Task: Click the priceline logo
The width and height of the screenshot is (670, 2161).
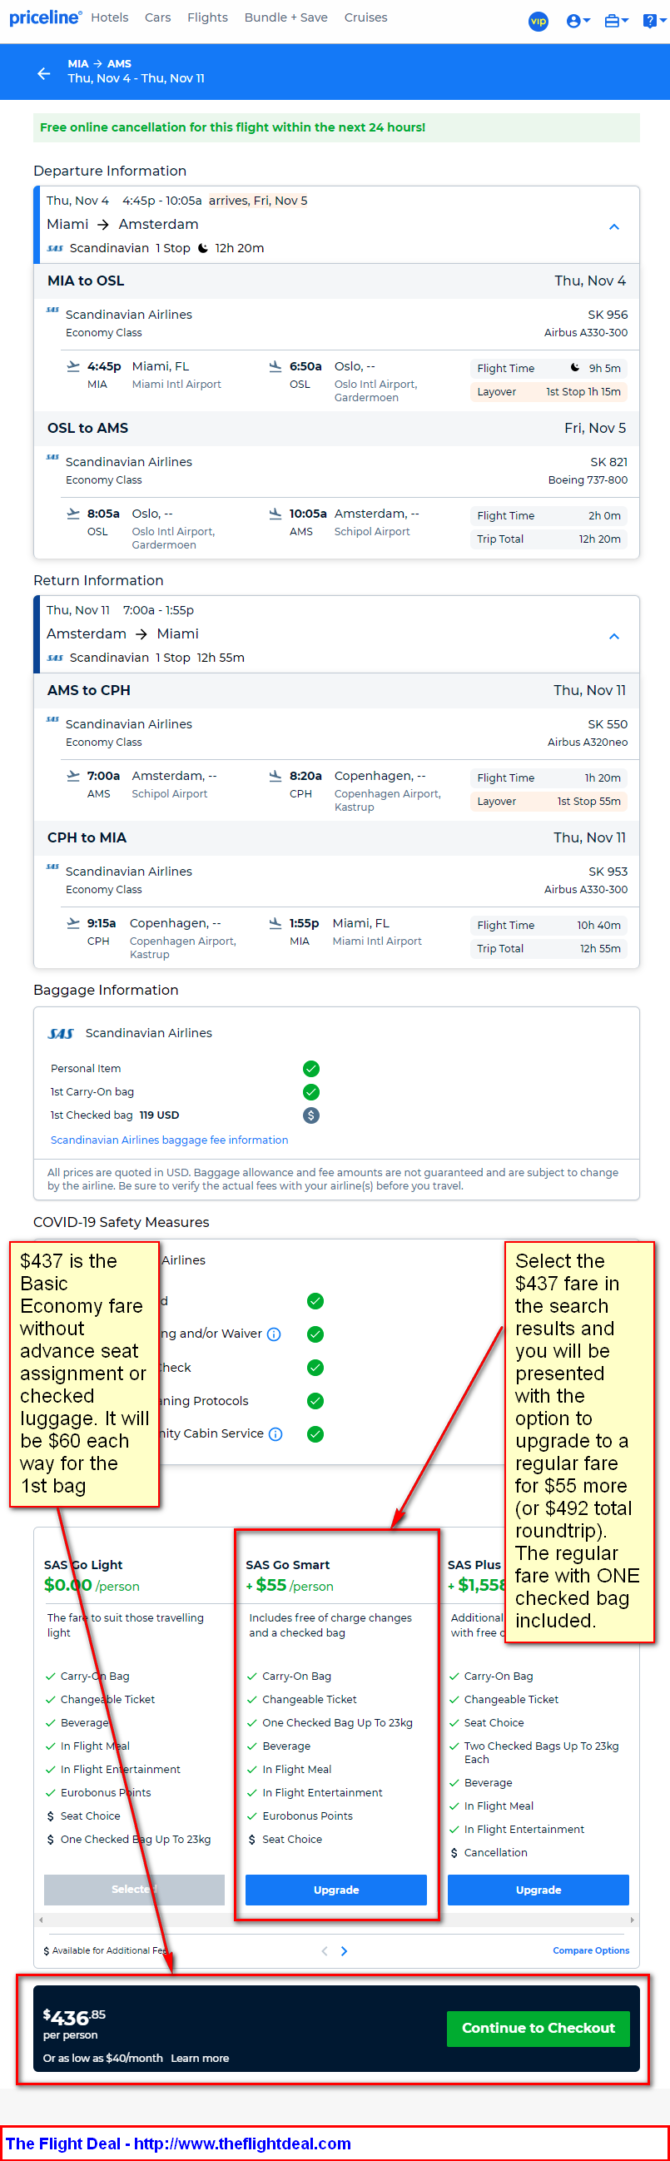Action: 44,18
